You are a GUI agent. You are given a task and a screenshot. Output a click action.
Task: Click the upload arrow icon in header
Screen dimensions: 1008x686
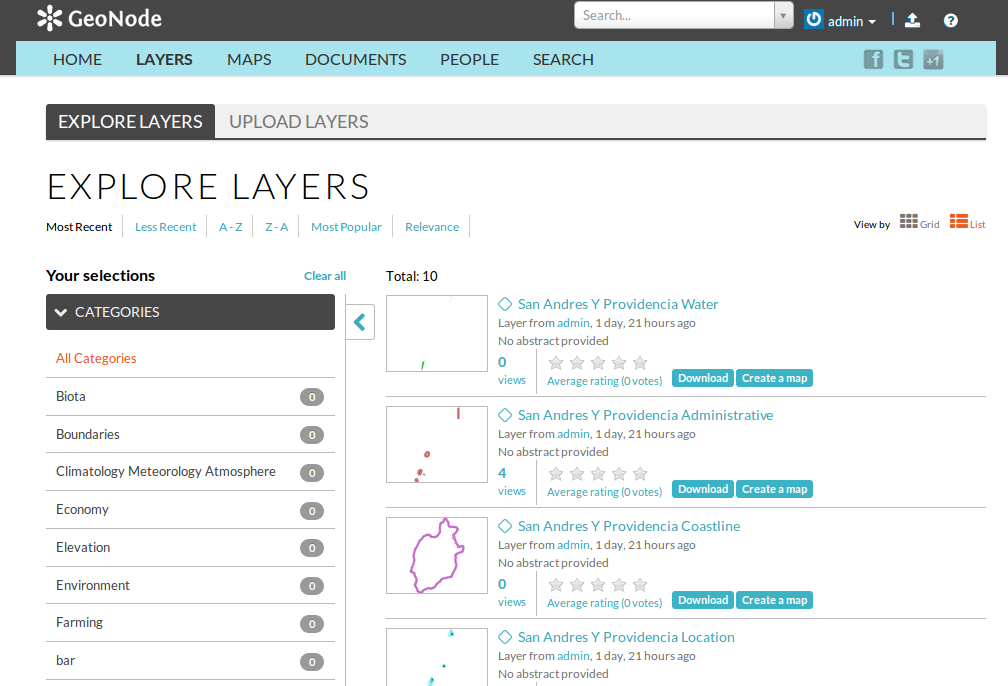click(912, 21)
